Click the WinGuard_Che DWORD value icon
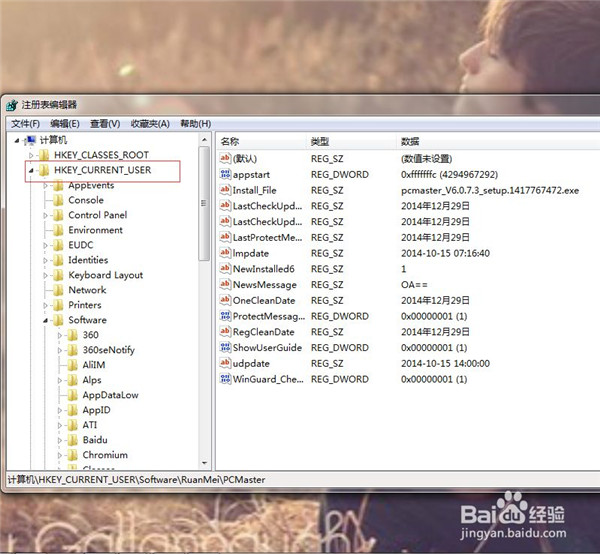 [x=225, y=379]
